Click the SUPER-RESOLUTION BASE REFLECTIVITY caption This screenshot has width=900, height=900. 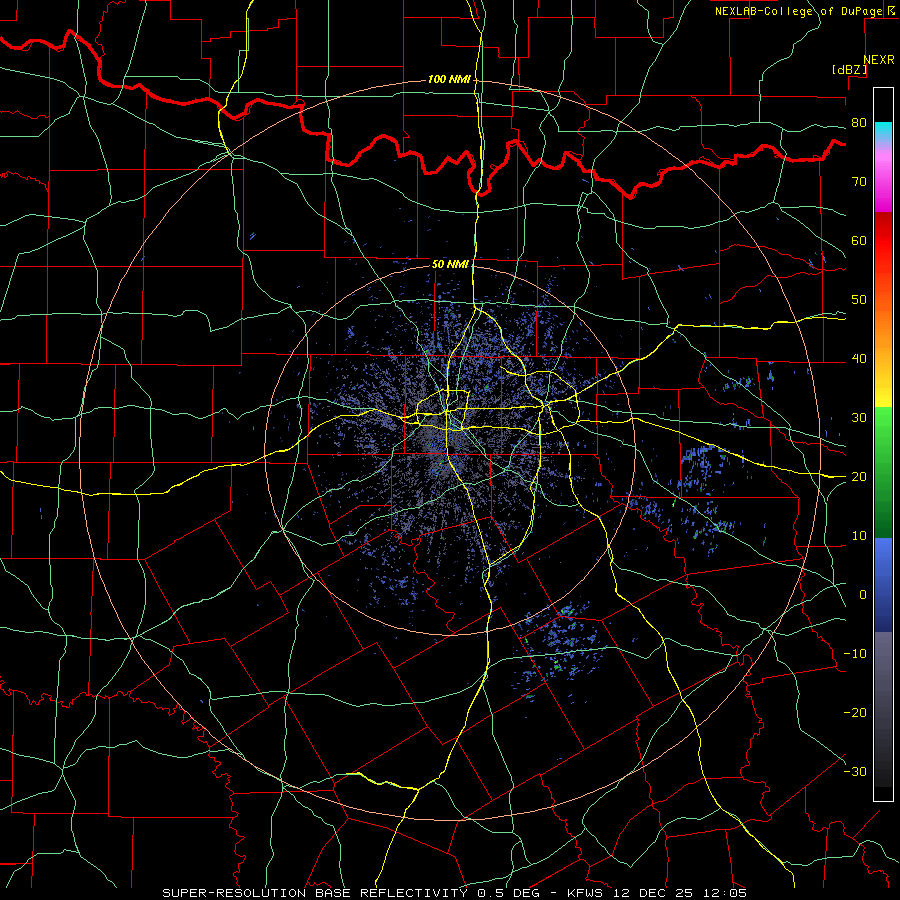(315, 893)
